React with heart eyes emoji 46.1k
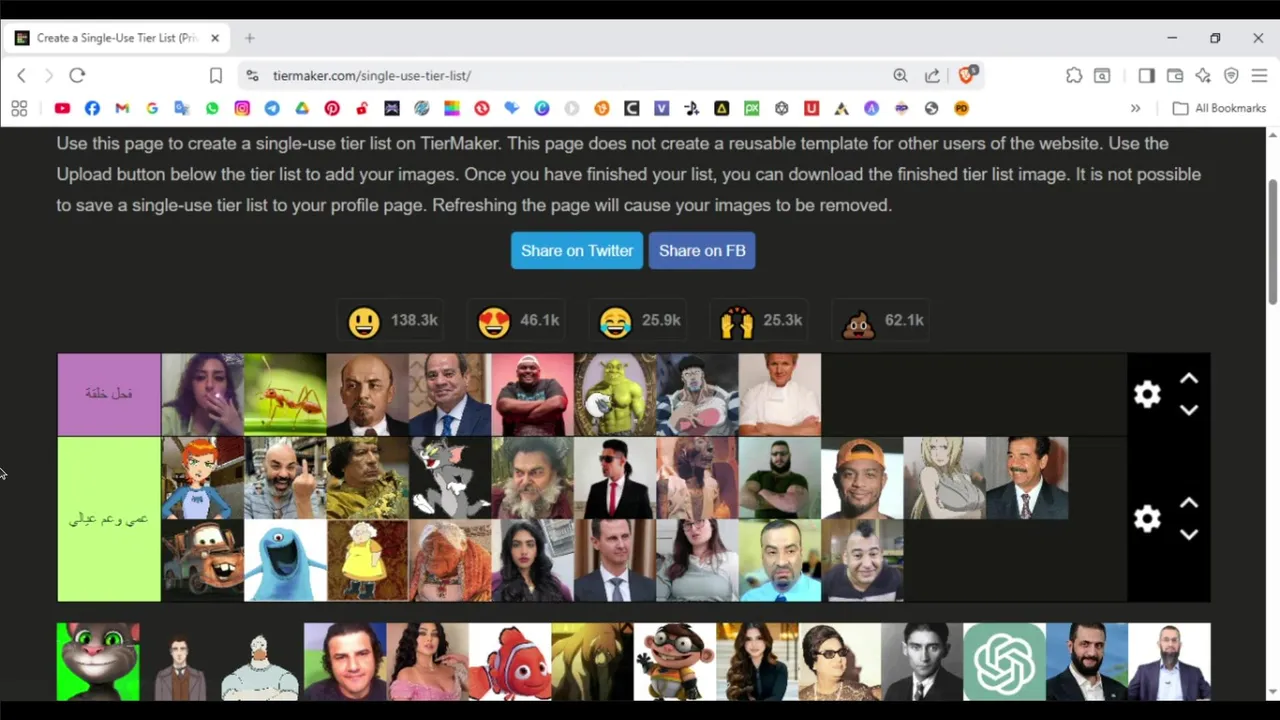This screenshot has width=1280, height=720. coord(518,321)
